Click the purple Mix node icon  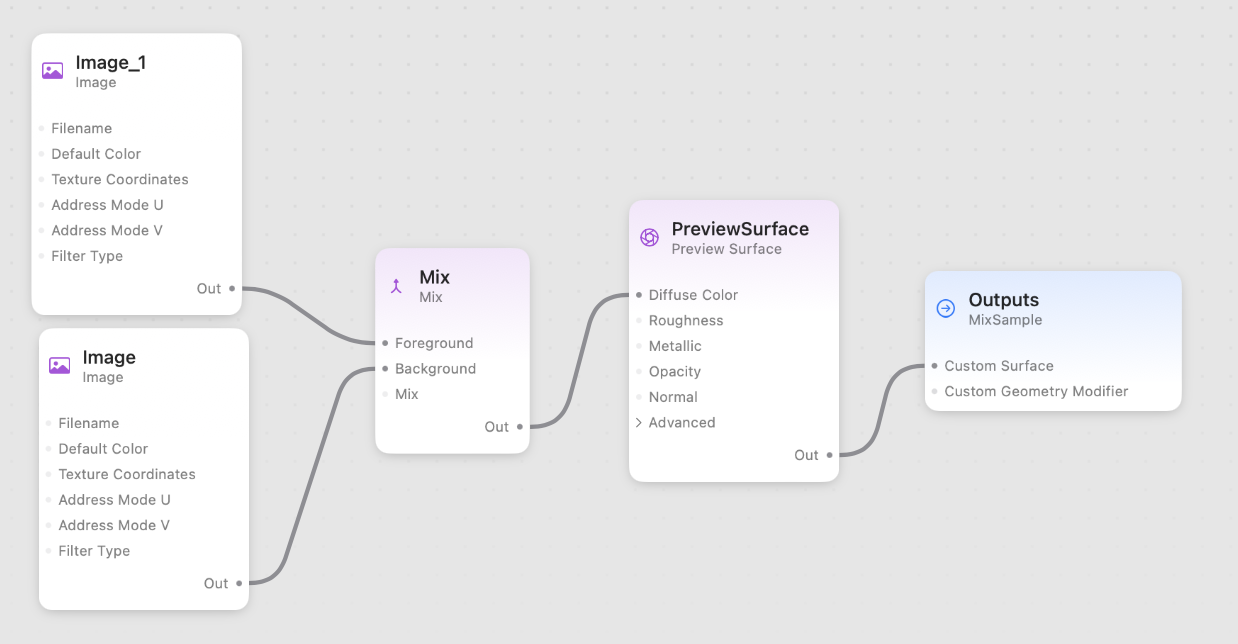coord(394,286)
